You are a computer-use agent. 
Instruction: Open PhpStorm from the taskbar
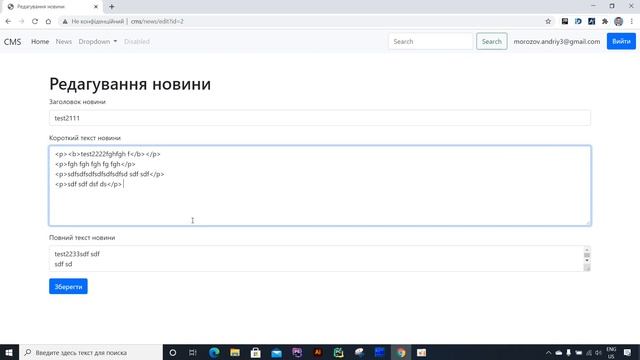(x=297, y=352)
